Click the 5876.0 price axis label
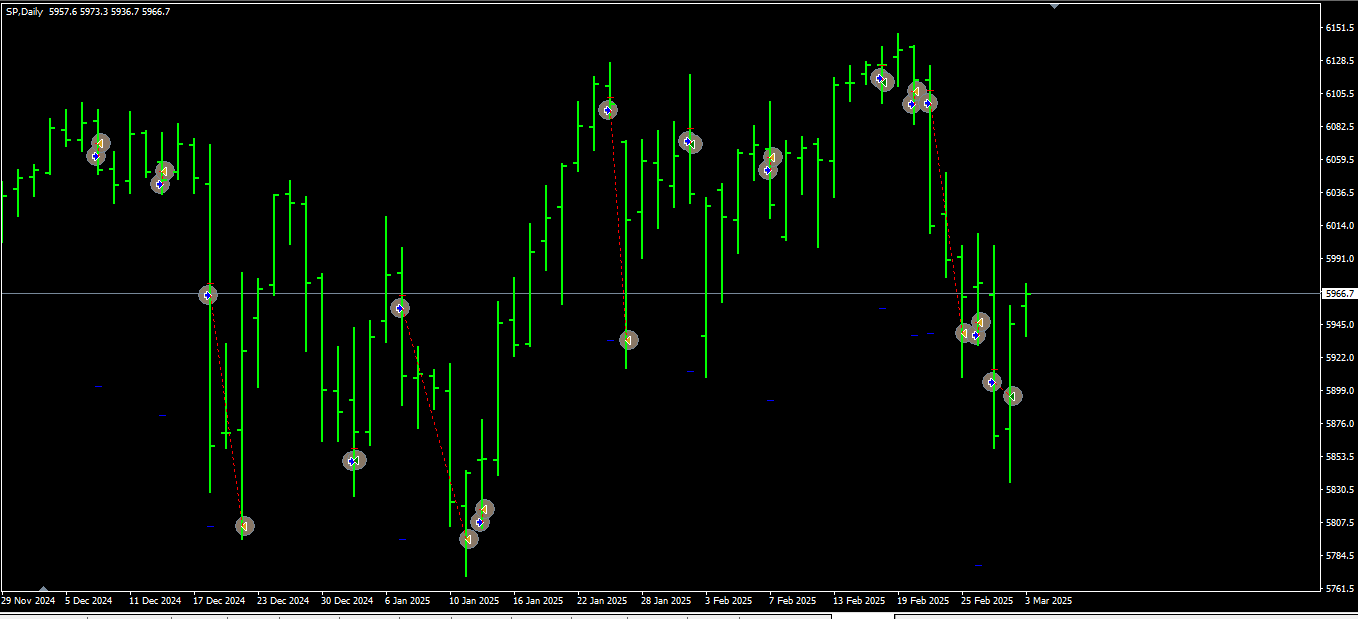Viewport: 1358px width, 619px height. 1339,424
